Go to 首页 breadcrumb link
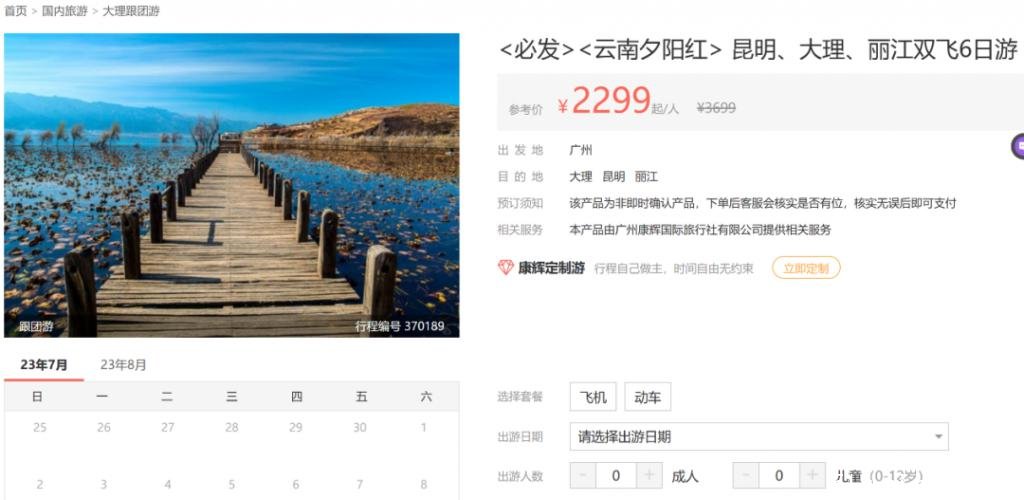The width and height of the screenshot is (1024, 500). pyautogui.click(x=16, y=11)
